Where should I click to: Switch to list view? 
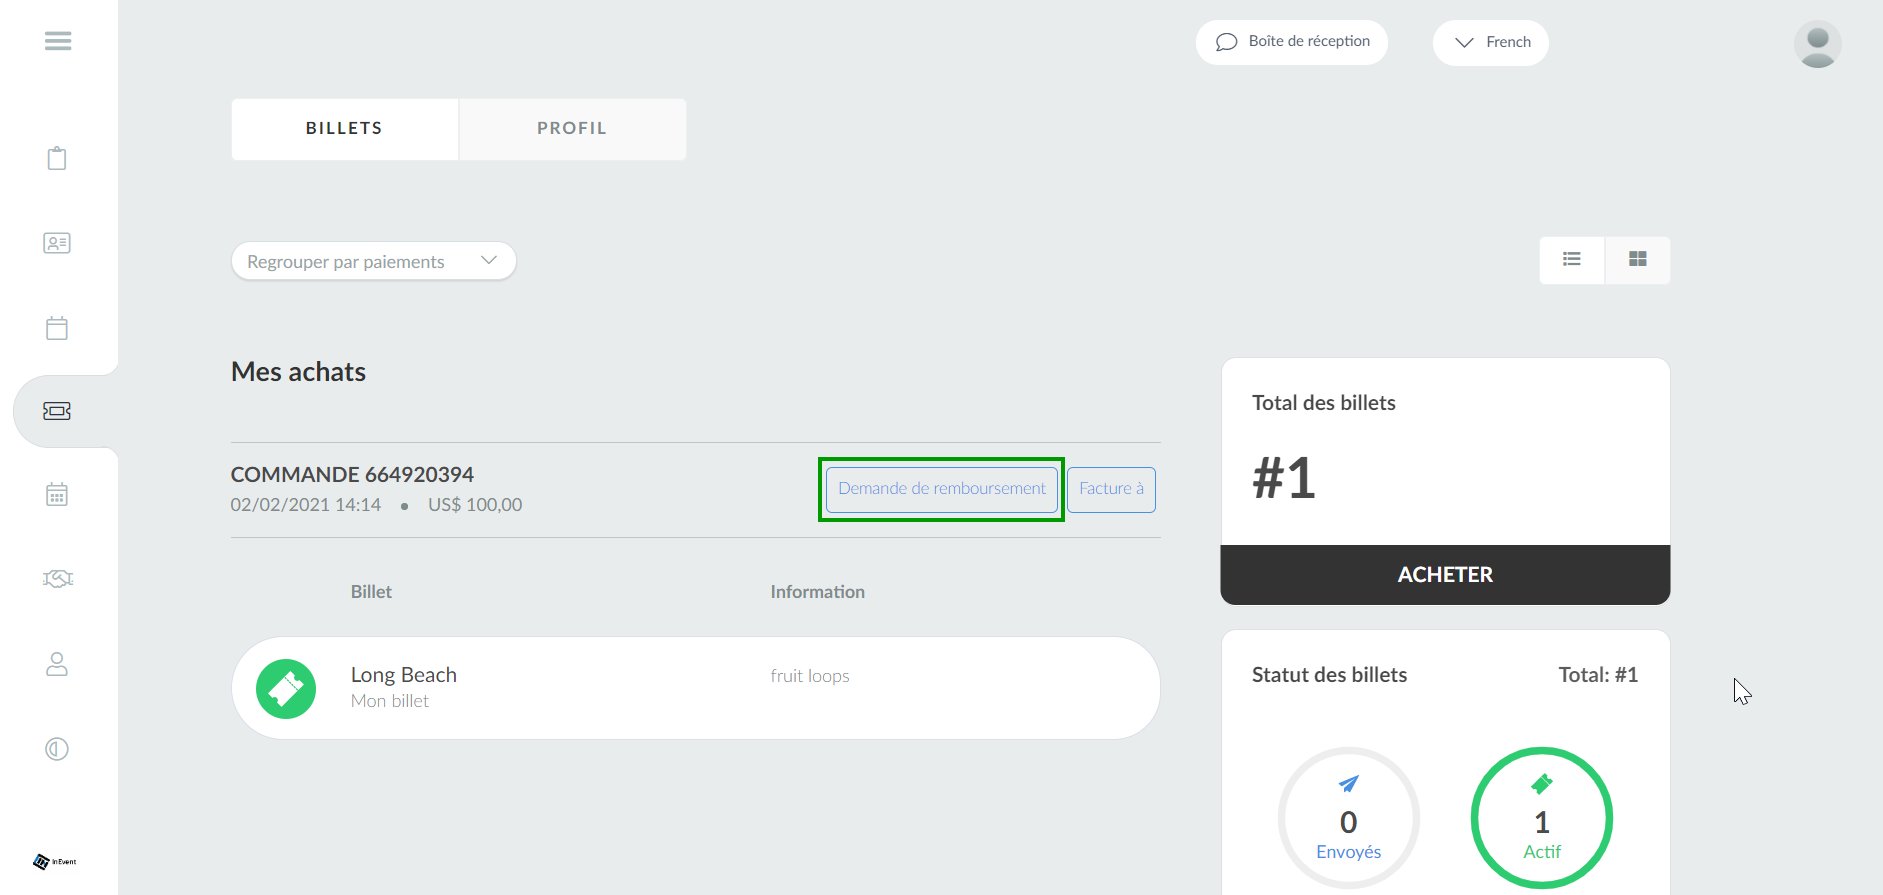[x=1572, y=260]
